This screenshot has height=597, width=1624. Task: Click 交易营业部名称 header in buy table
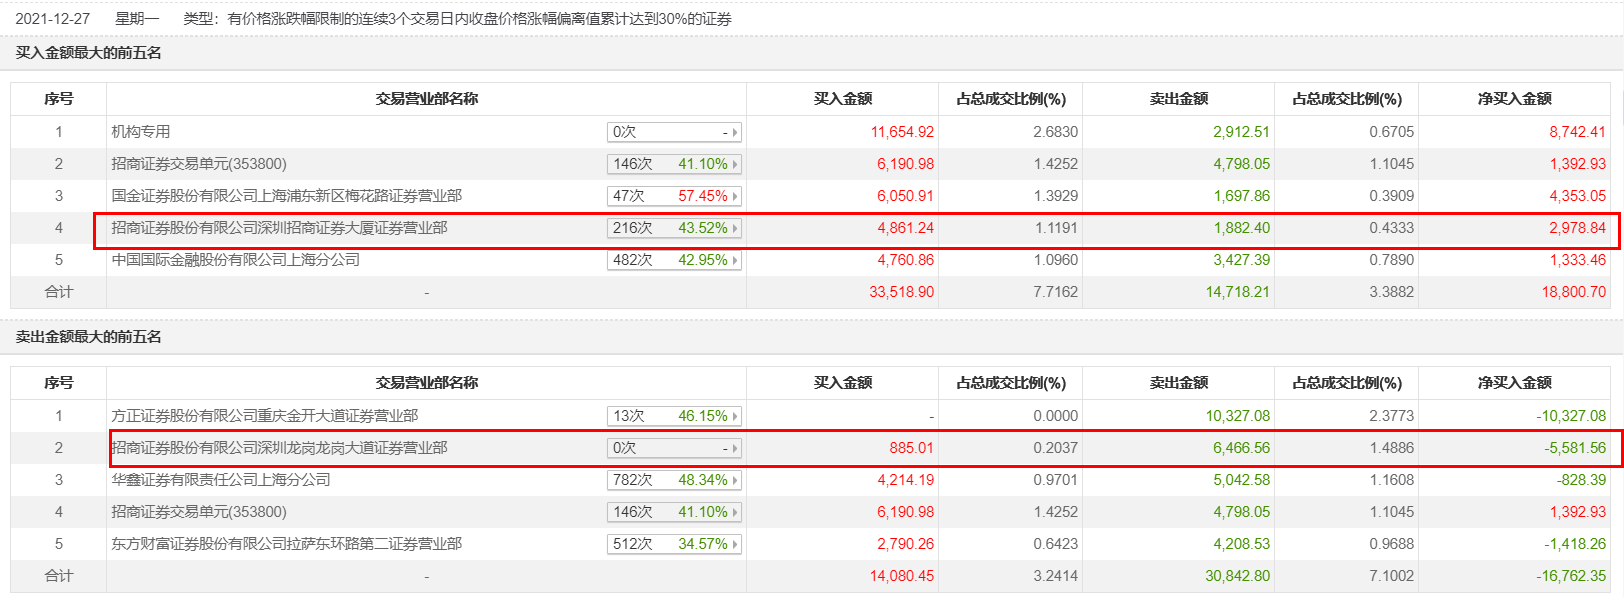(x=427, y=99)
